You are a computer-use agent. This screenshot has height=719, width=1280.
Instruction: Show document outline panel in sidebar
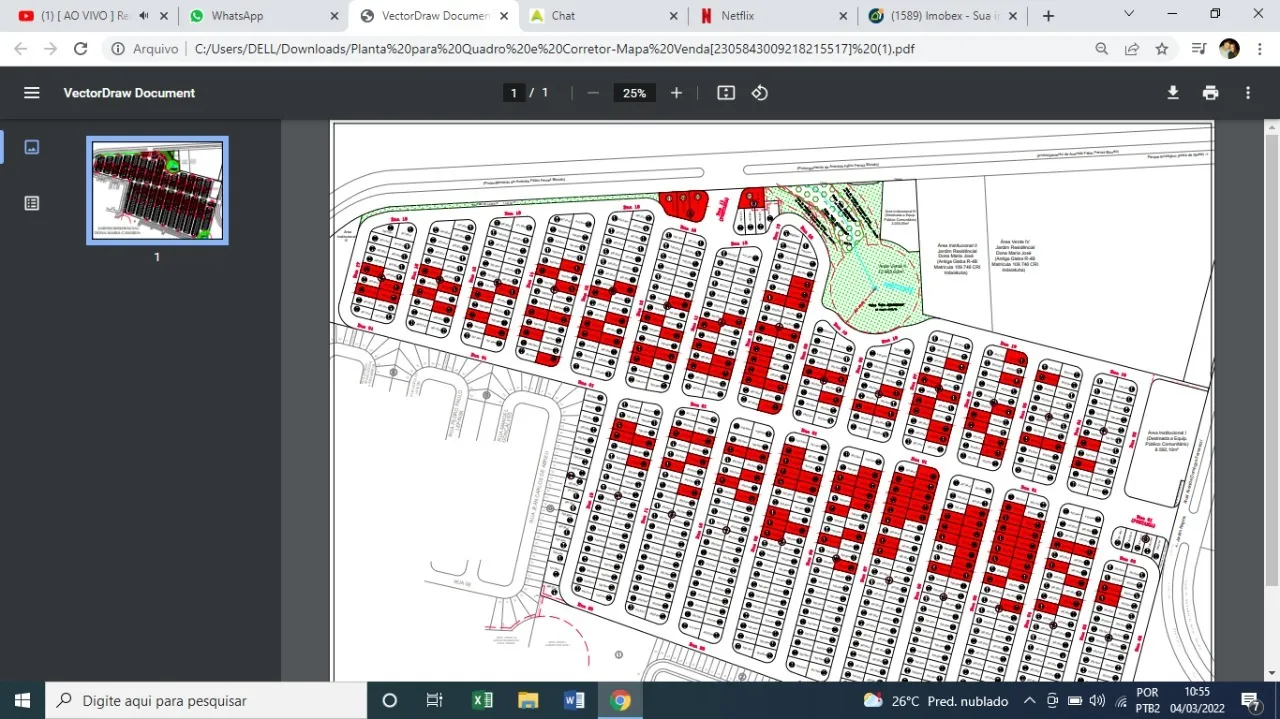(x=32, y=203)
